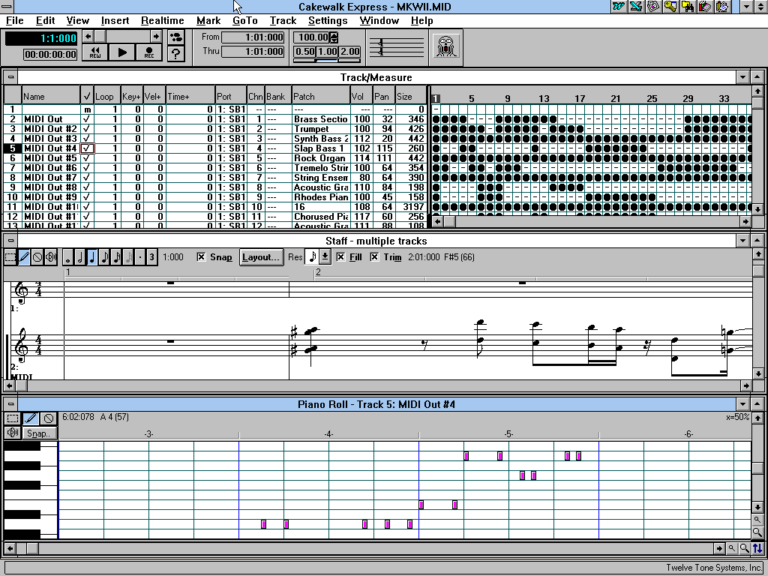Click the Layout... button

(261, 257)
